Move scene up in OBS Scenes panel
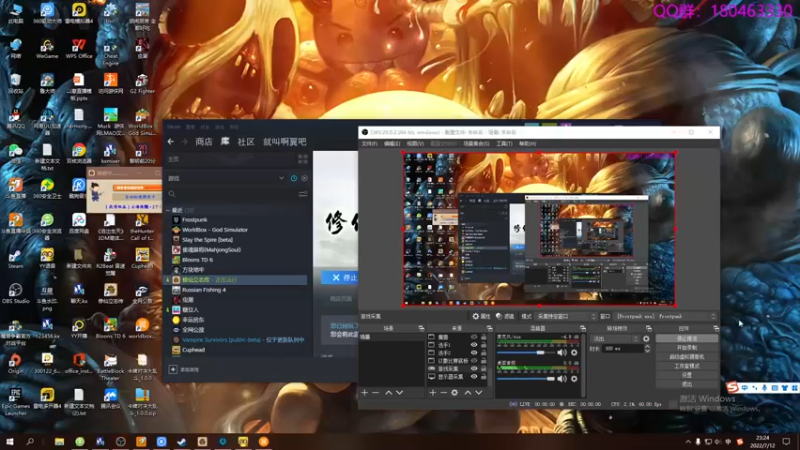800x450 pixels. (389, 393)
